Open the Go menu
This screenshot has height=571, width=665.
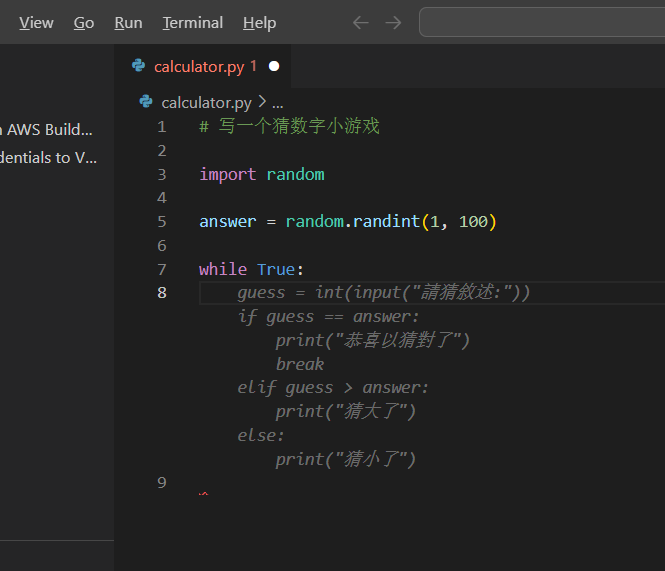tap(84, 22)
